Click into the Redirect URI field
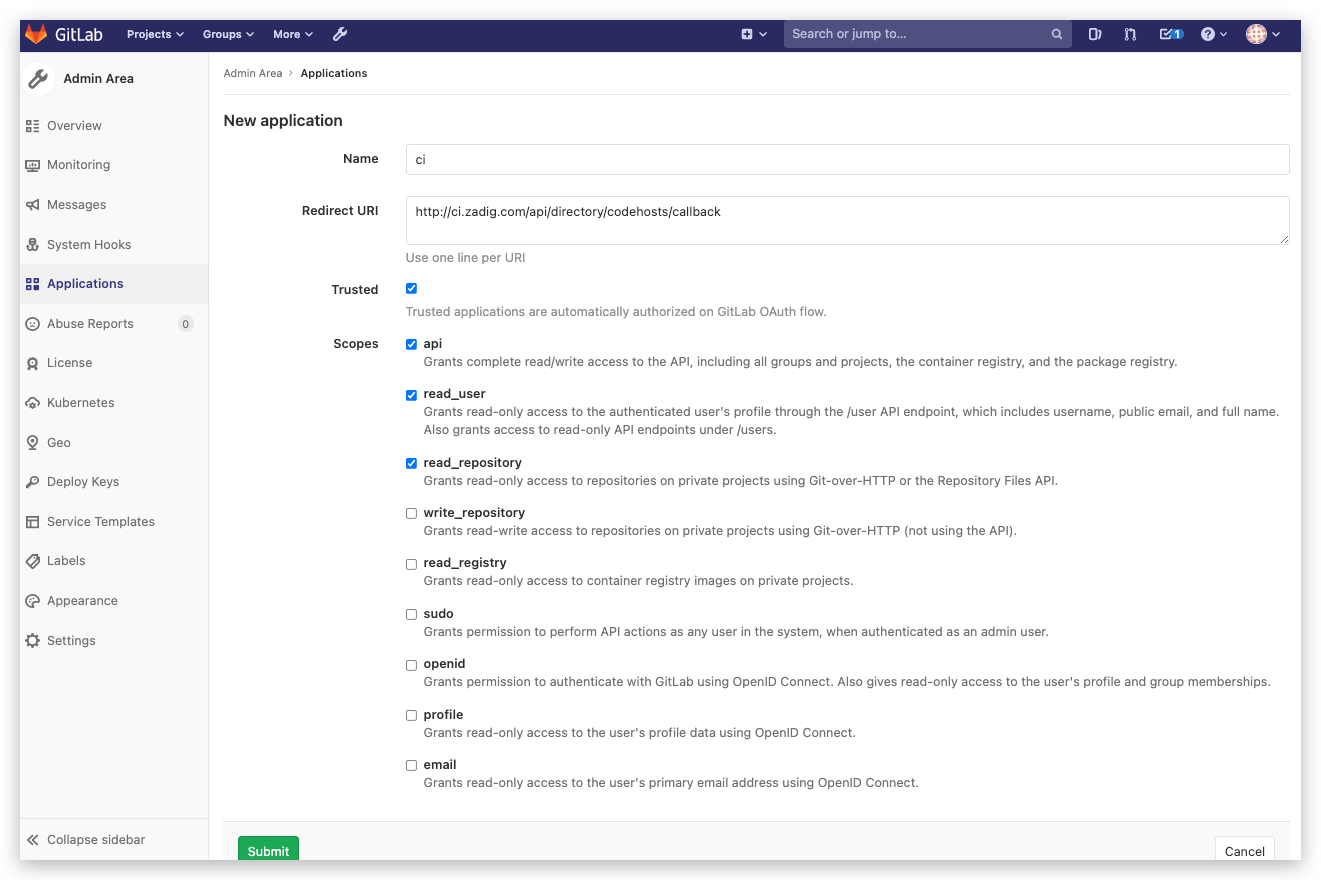Screen dimensions: 1321x880 [846, 220]
